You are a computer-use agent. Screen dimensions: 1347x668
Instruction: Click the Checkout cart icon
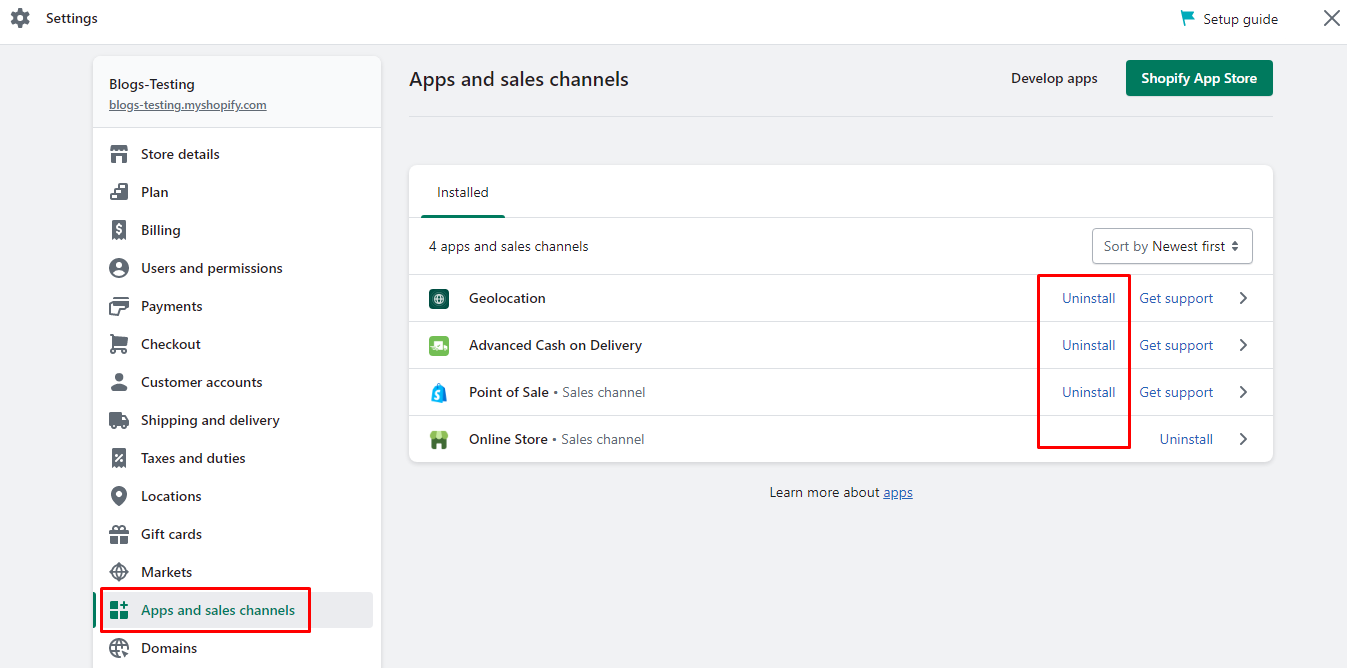(119, 343)
